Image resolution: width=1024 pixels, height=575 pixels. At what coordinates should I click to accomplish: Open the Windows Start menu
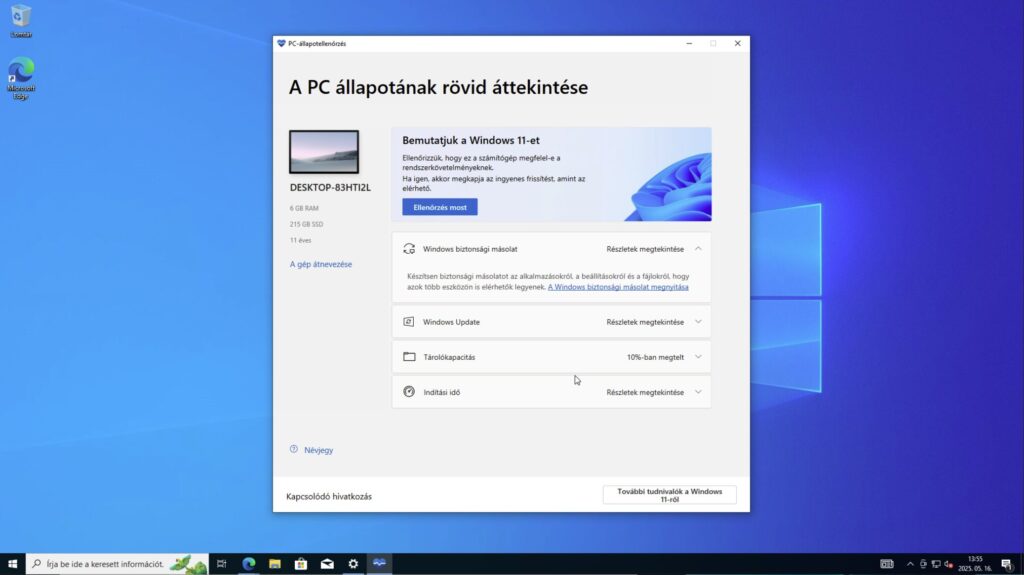click(12, 564)
